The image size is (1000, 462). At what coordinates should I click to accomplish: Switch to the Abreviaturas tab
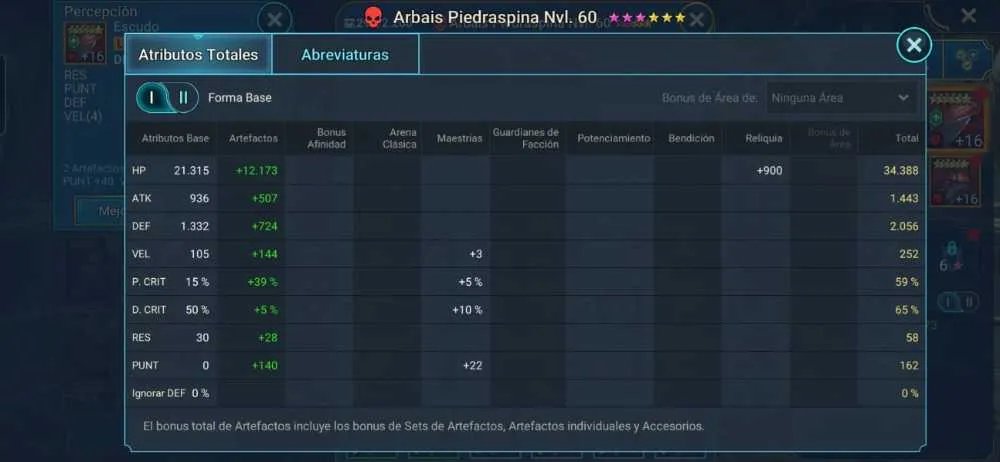click(345, 54)
